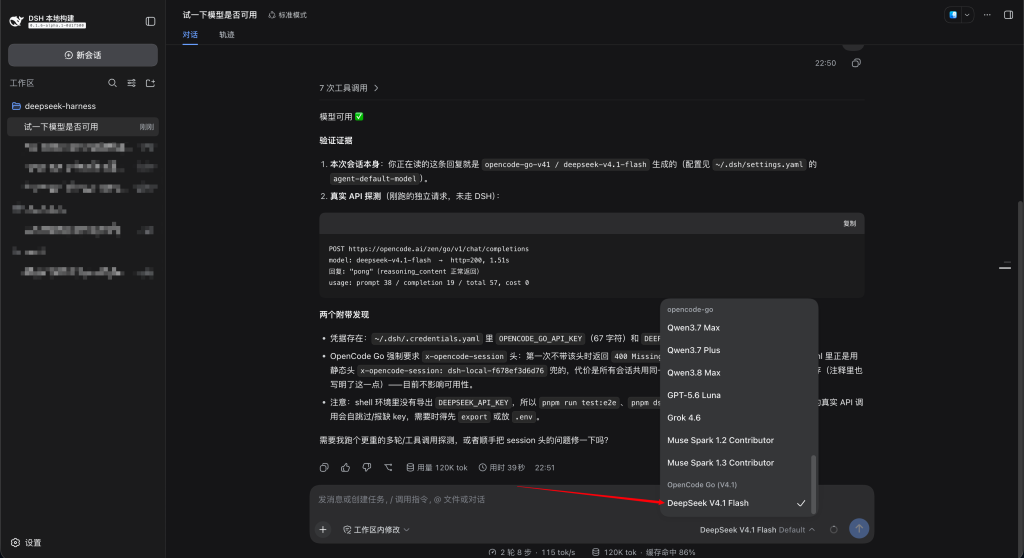Open workspace search icon
The height and width of the screenshot is (558, 1024).
tap(112, 83)
